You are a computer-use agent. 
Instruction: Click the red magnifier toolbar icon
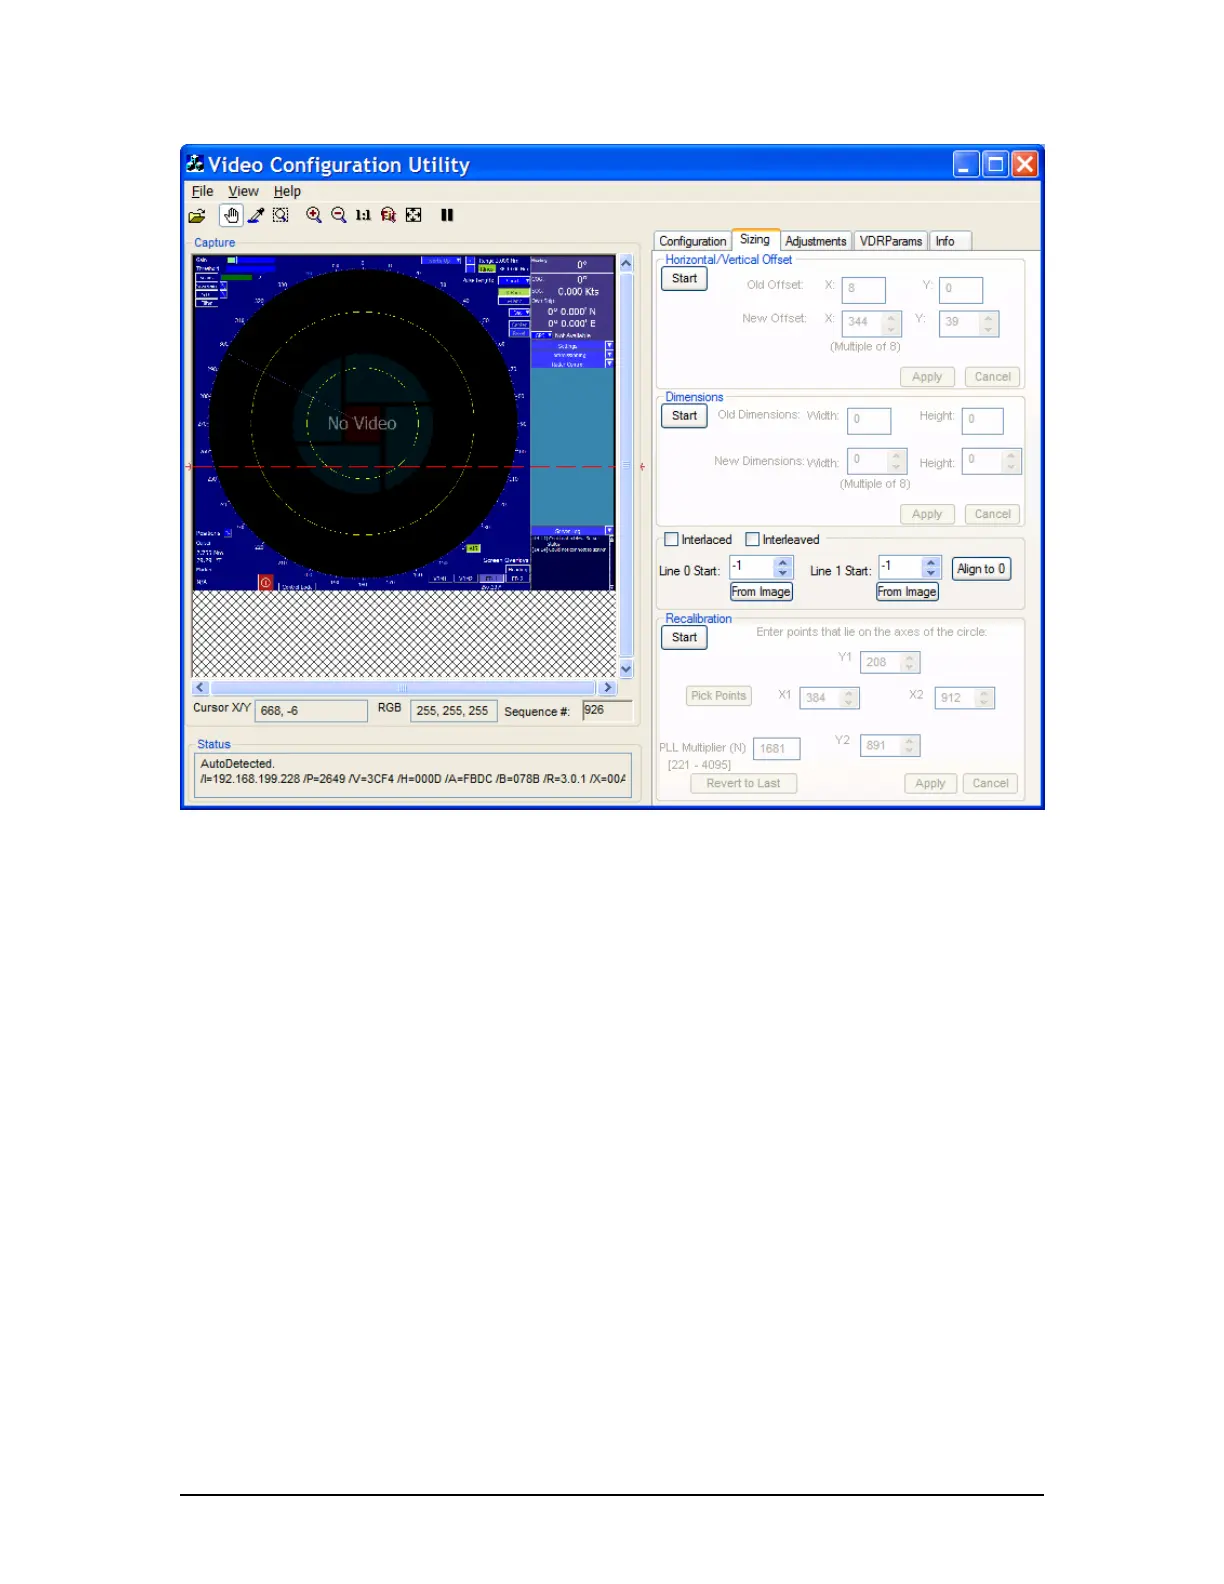coord(388,215)
